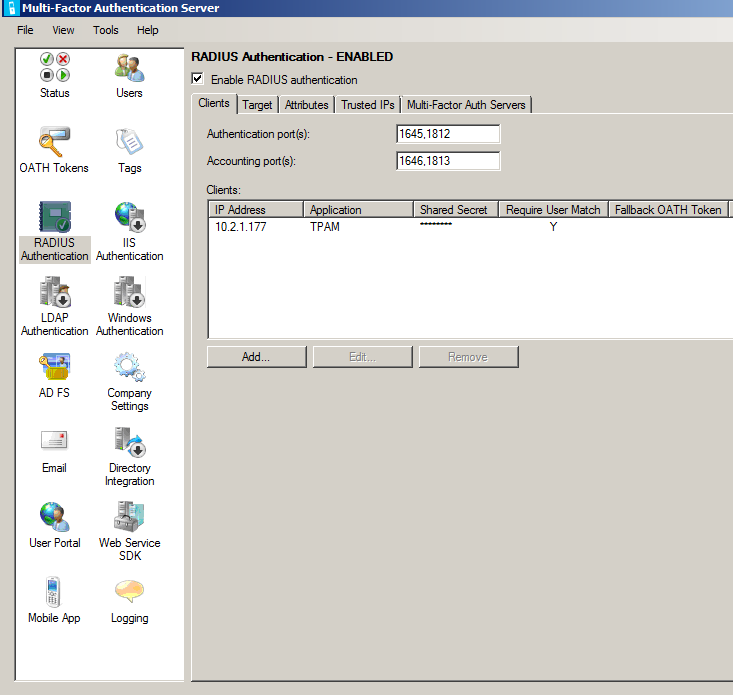Open the OATH Tokens icon
The width and height of the screenshot is (733, 695).
(55, 141)
